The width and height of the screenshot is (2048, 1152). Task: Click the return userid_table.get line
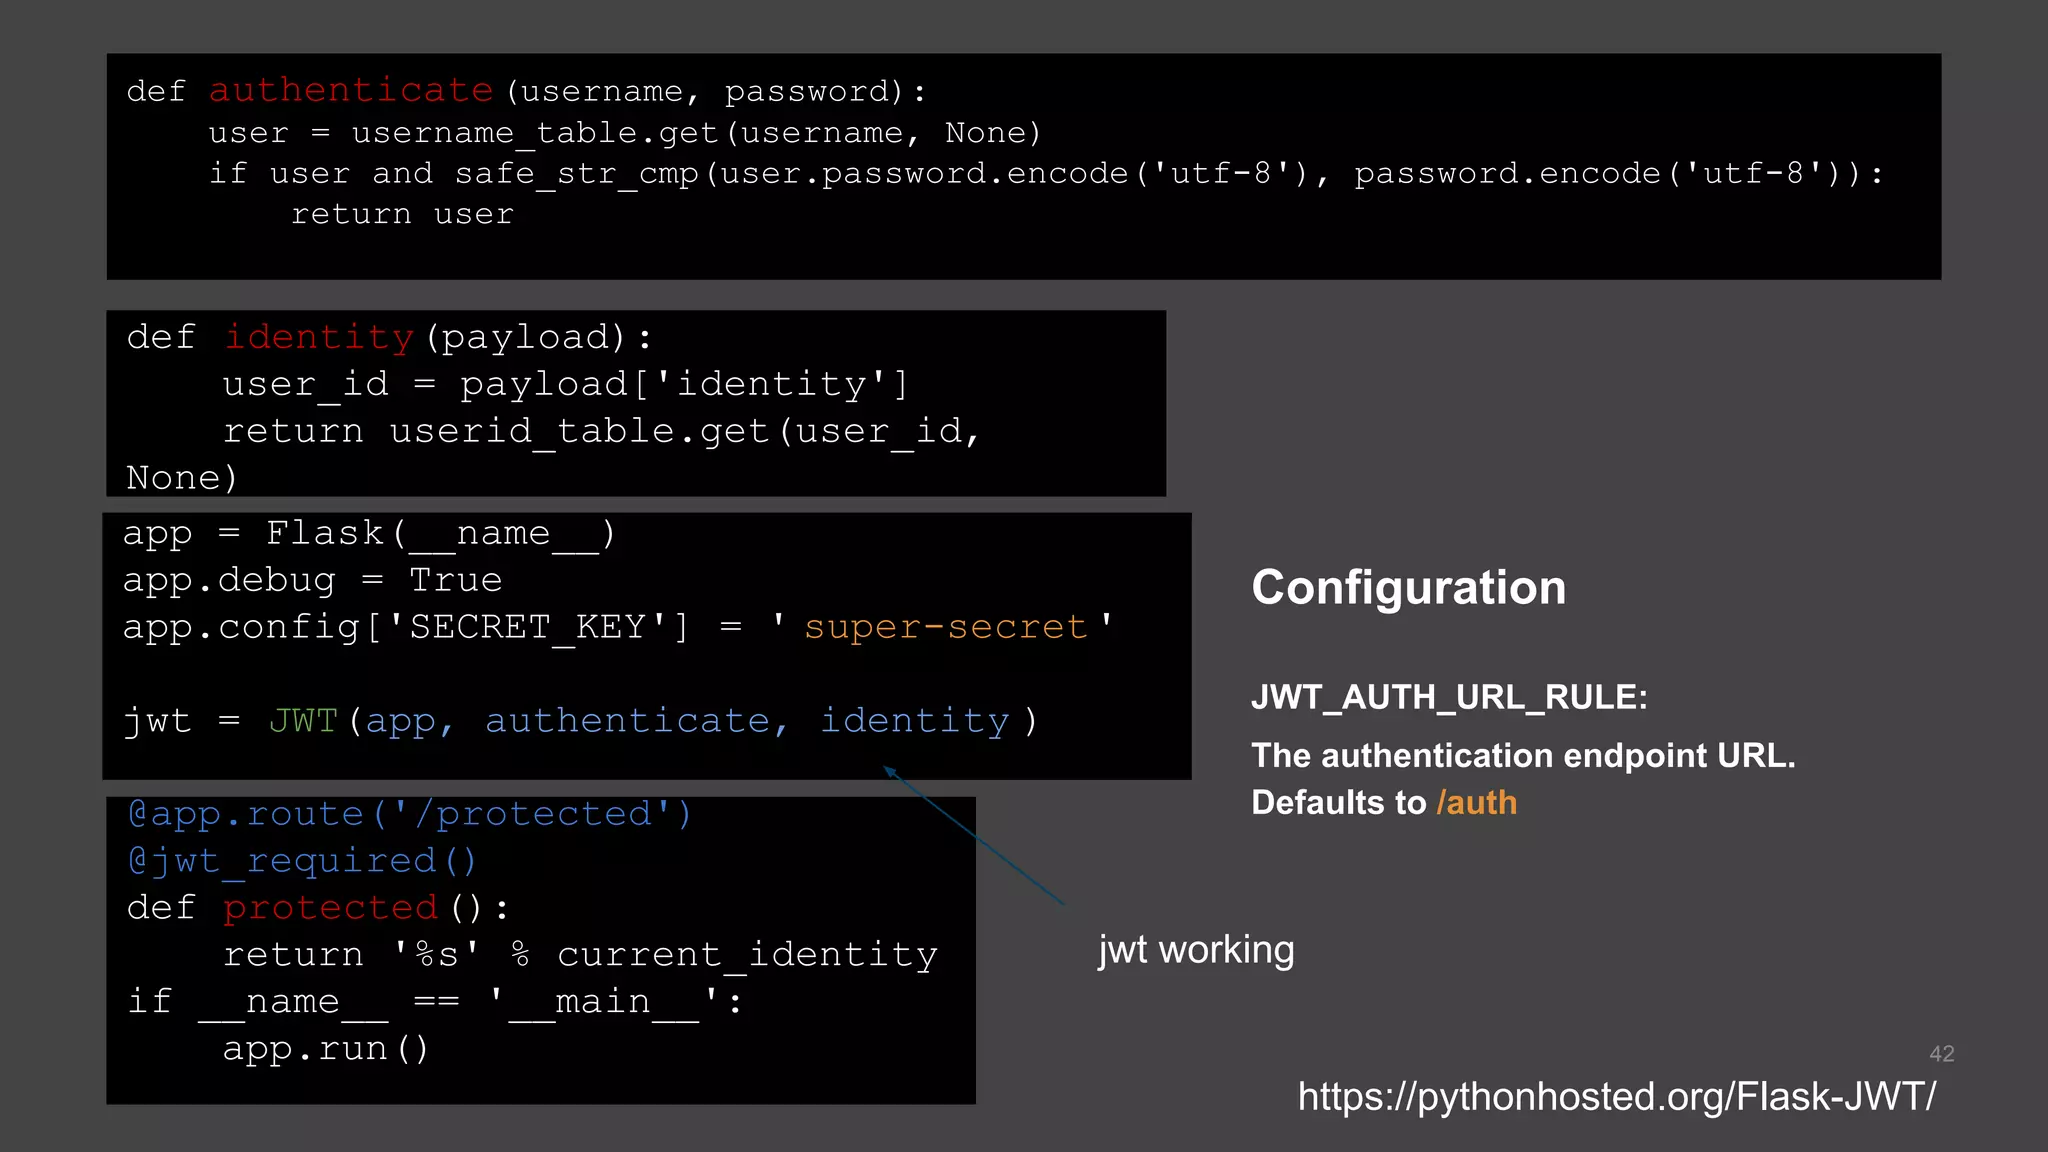click(600, 431)
